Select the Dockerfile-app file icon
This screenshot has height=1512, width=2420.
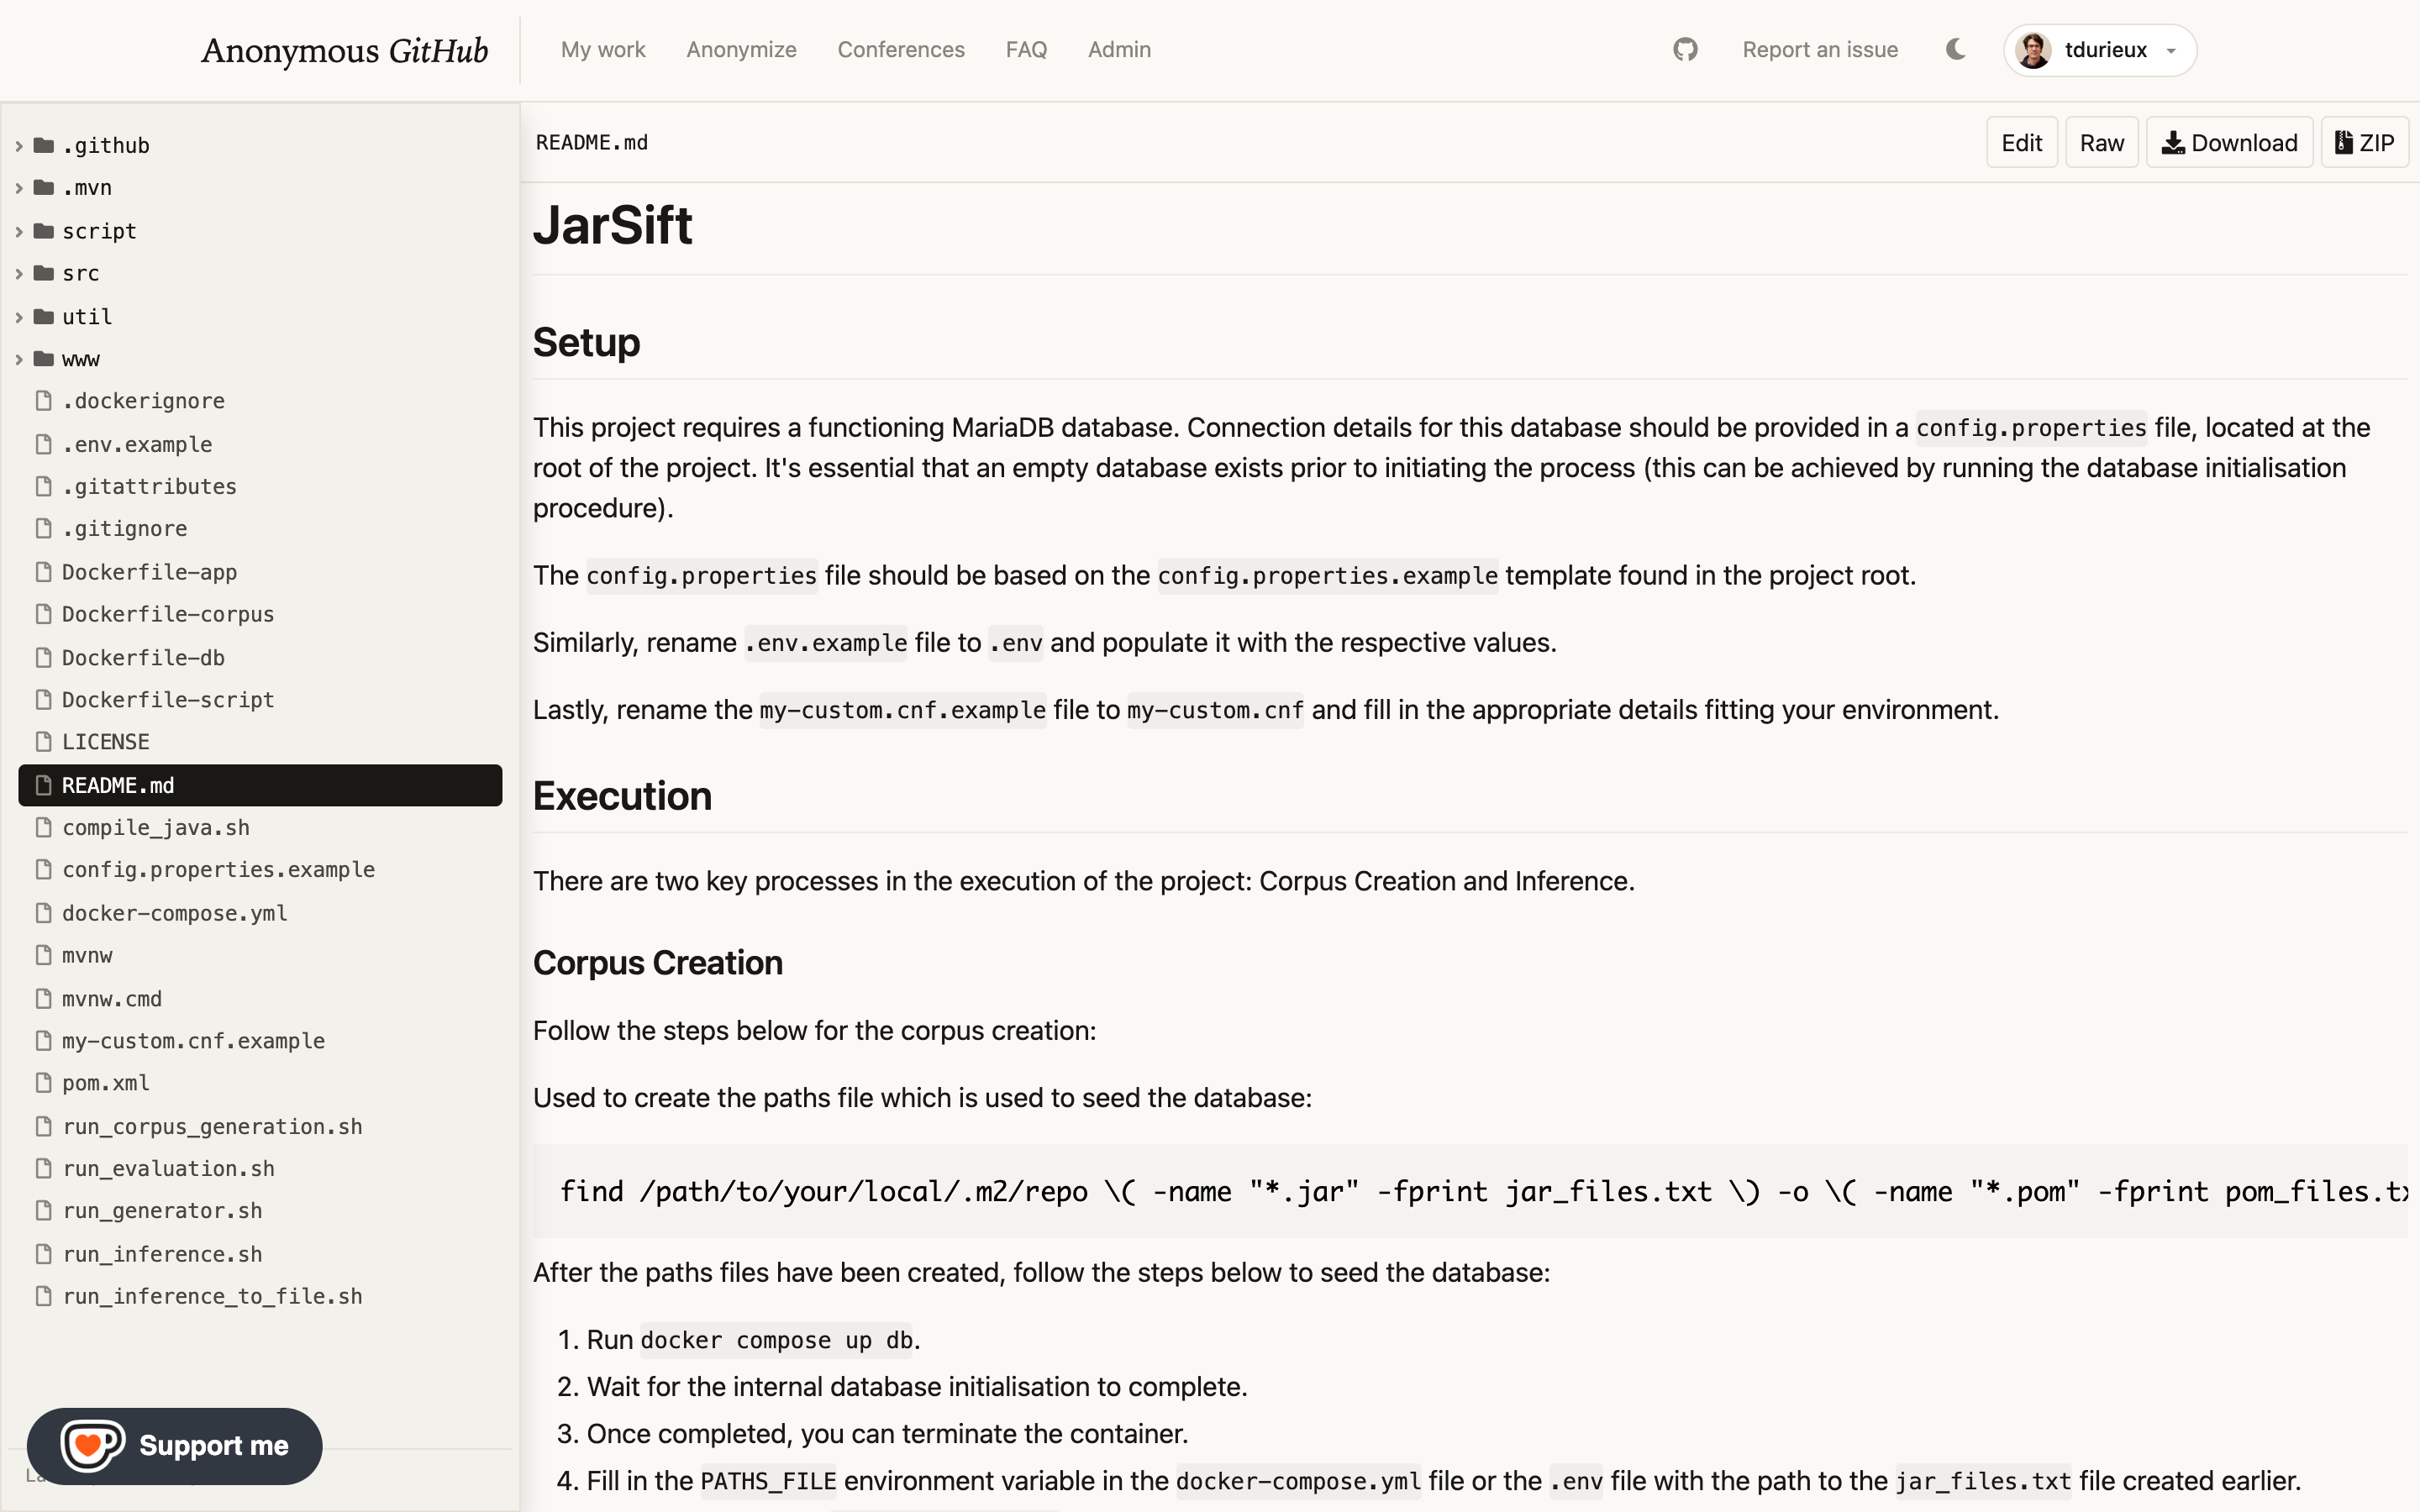[43, 572]
